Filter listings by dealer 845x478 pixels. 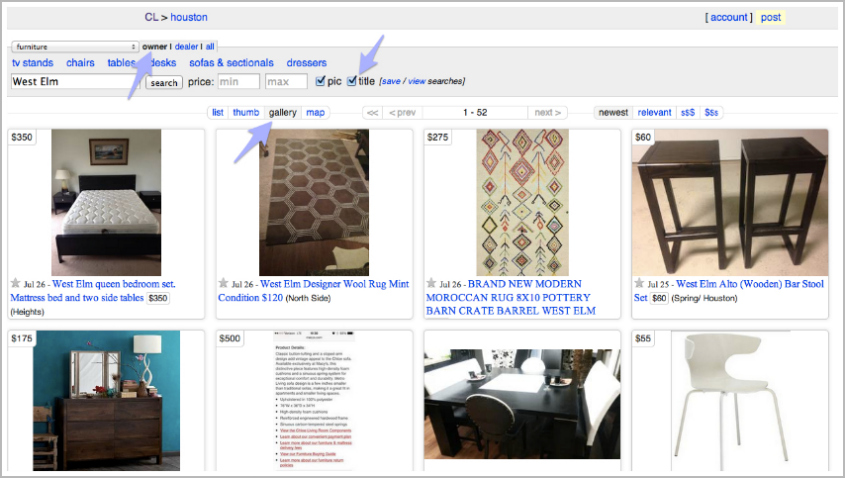186,47
